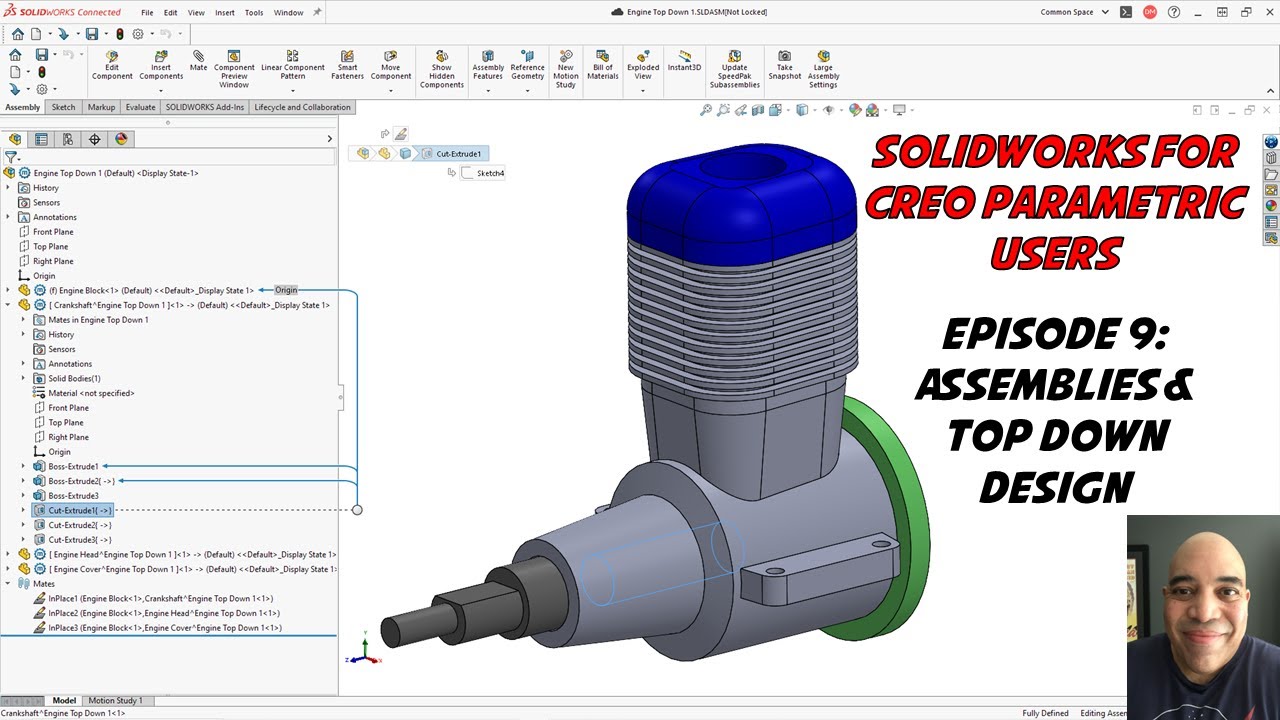
Task: Switch to Motion Study 1 tab
Action: 115,701
